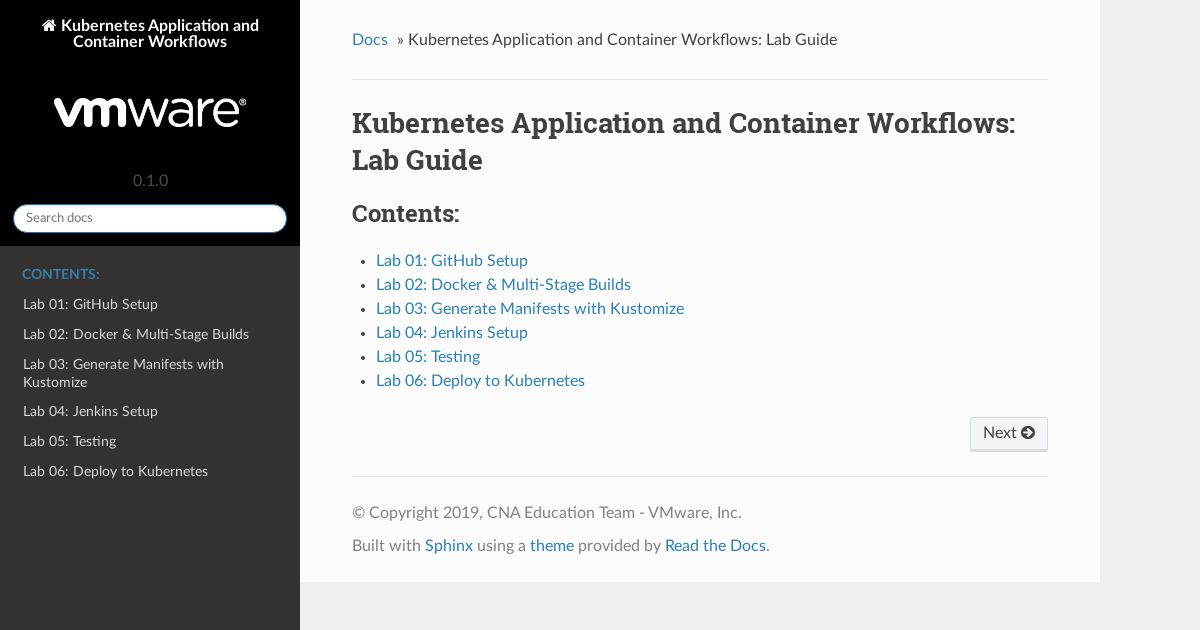Open Kubernetes Application and Container Workflows home link
Screen dimensions: 1200x630
click(x=150, y=34)
